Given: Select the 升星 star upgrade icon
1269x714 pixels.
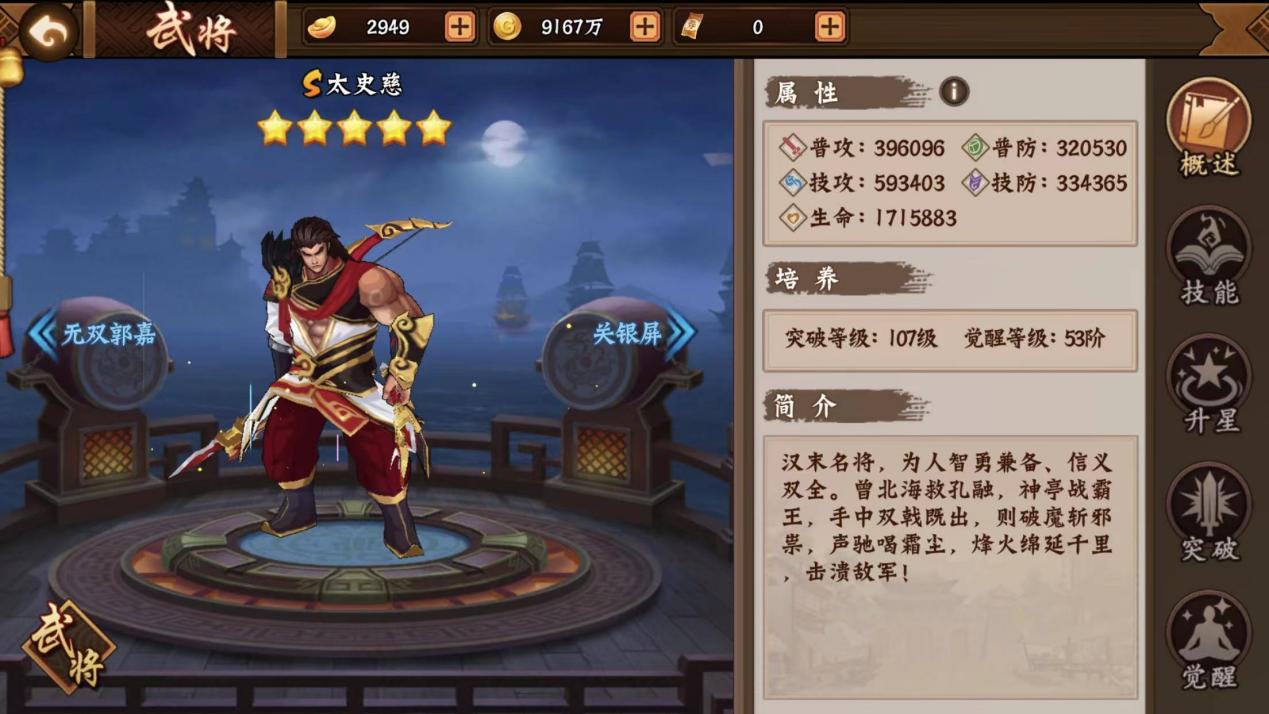Looking at the screenshot, I should click(x=1209, y=385).
